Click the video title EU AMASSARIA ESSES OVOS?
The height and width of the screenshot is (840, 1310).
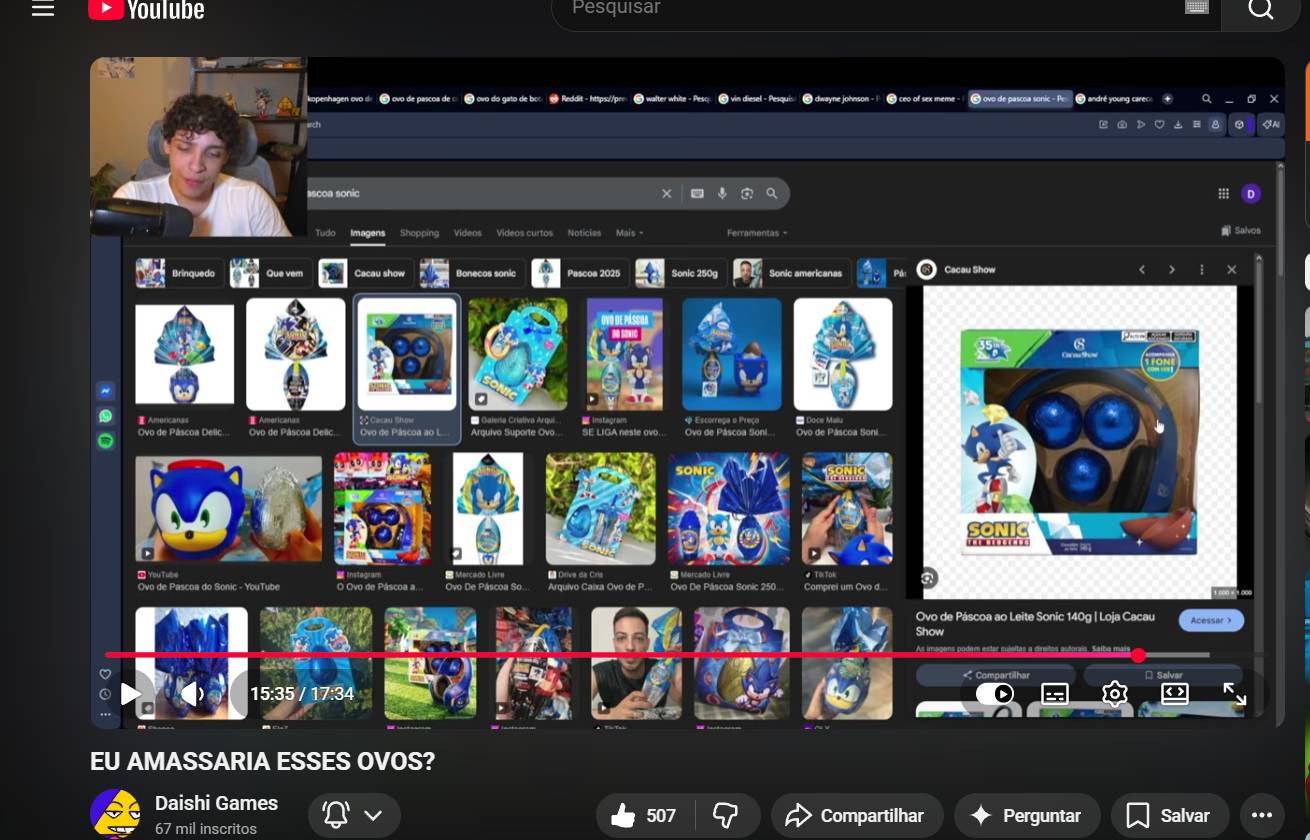(263, 762)
